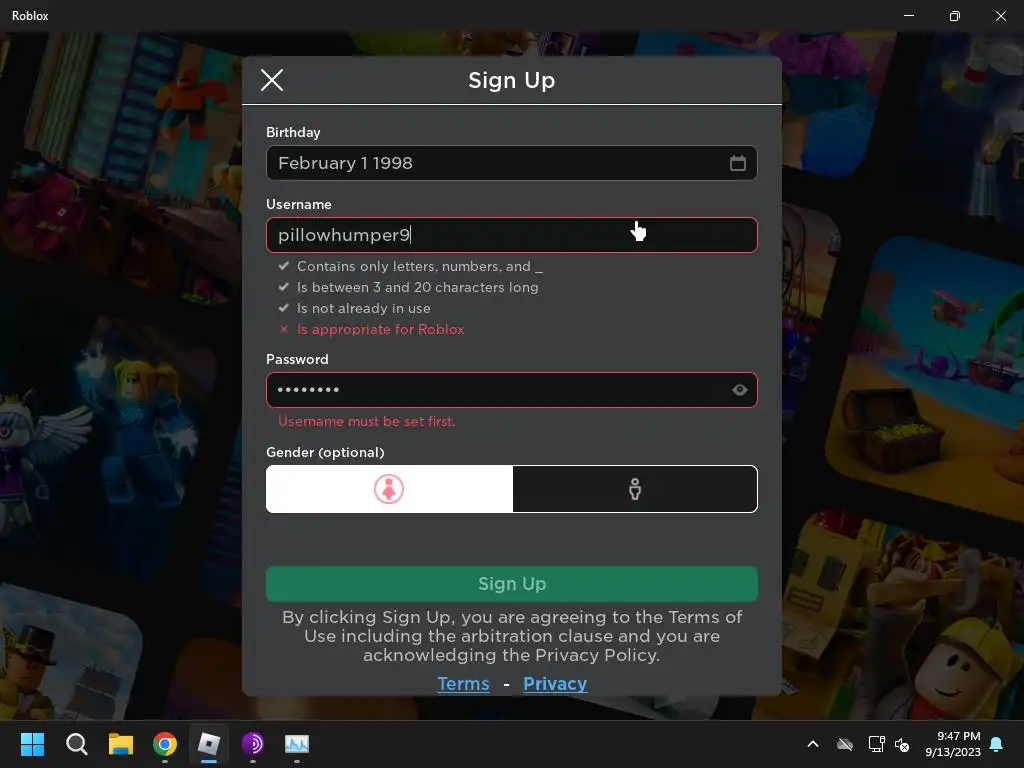Click 'Contains only letters, numbers, and _' text
The width and height of the screenshot is (1024, 768).
point(420,266)
